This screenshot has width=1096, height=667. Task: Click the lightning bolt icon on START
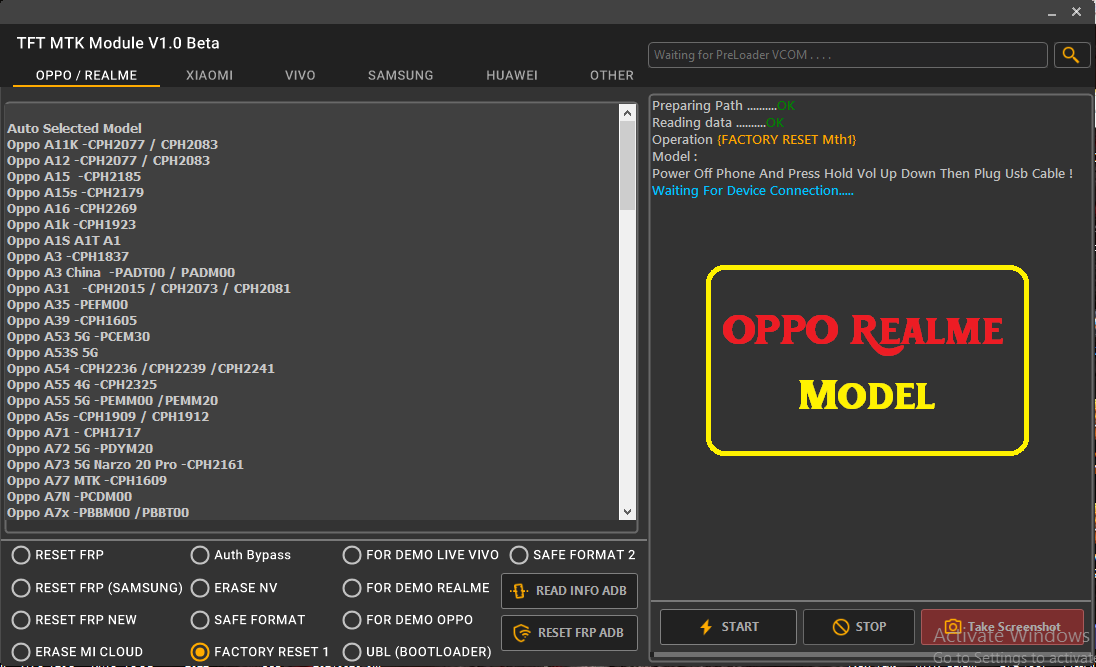click(706, 626)
